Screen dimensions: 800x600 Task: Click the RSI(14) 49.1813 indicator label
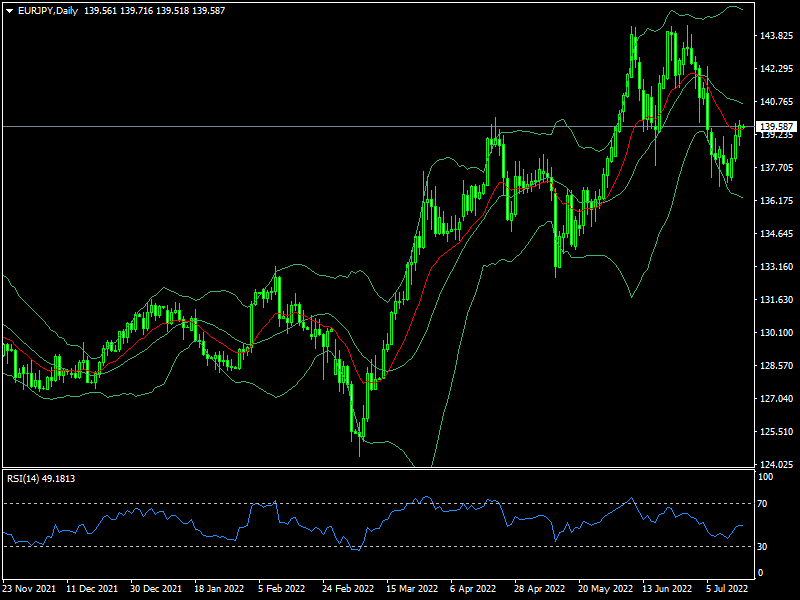(x=41, y=479)
